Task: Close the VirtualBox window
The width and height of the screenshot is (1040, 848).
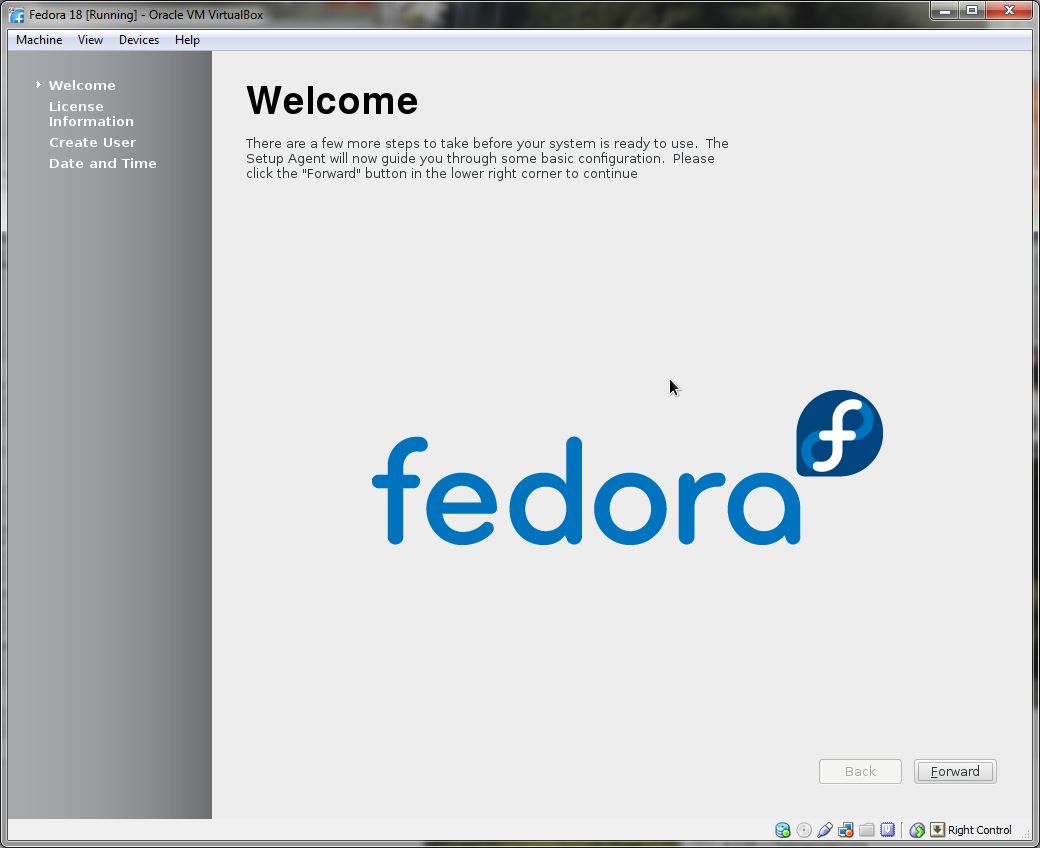Action: 1009,10
